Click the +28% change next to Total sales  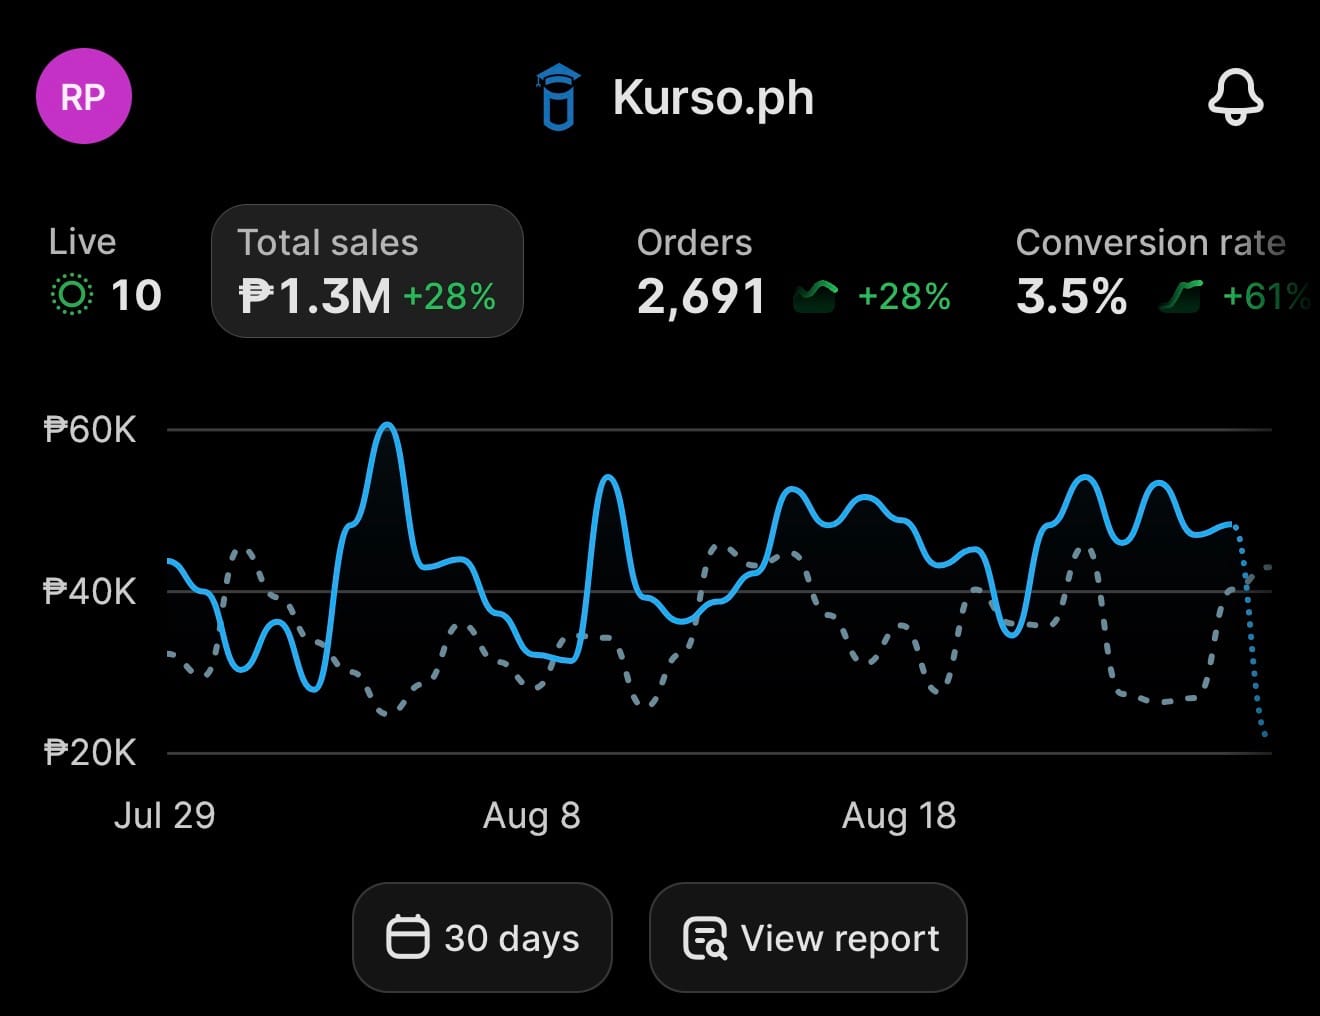click(449, 297)
